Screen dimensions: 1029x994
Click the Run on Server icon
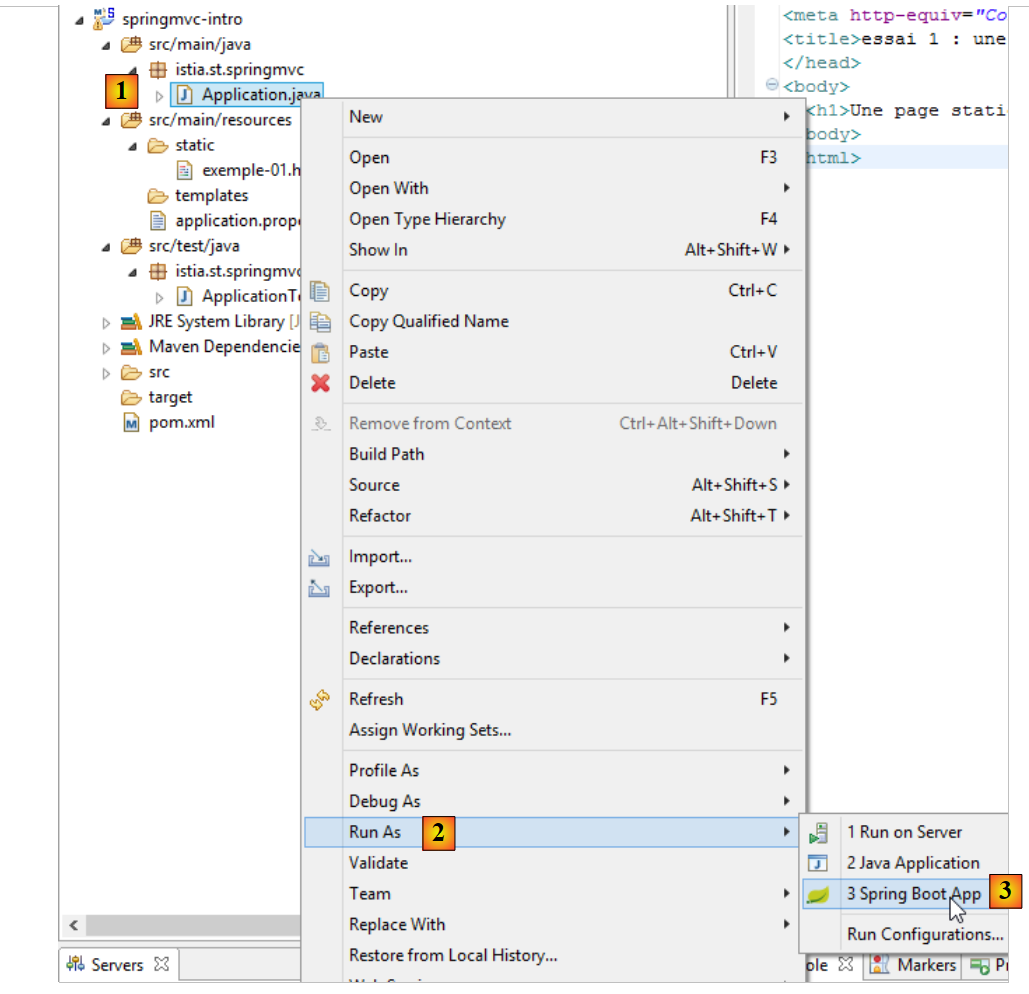818,832
